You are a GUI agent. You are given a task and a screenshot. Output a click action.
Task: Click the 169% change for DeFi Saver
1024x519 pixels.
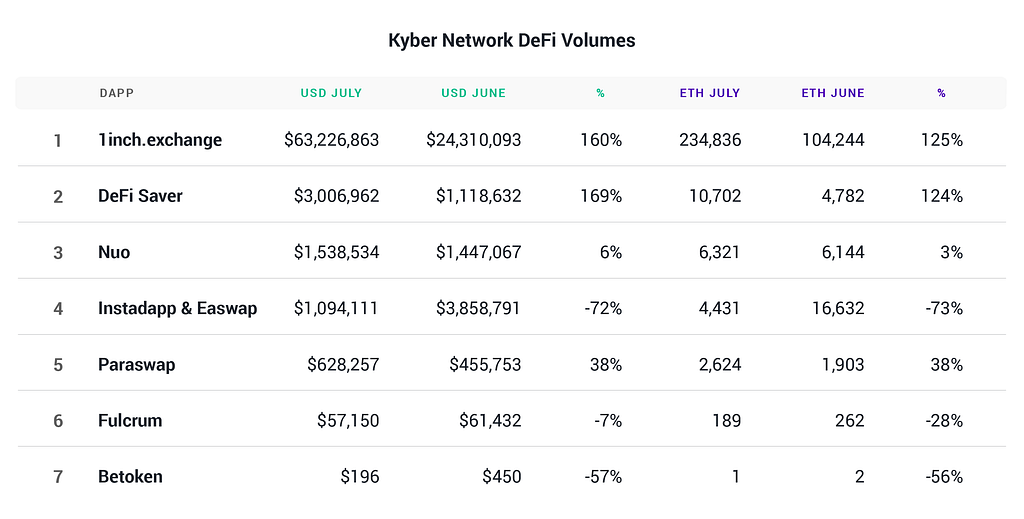coord(600,196)
